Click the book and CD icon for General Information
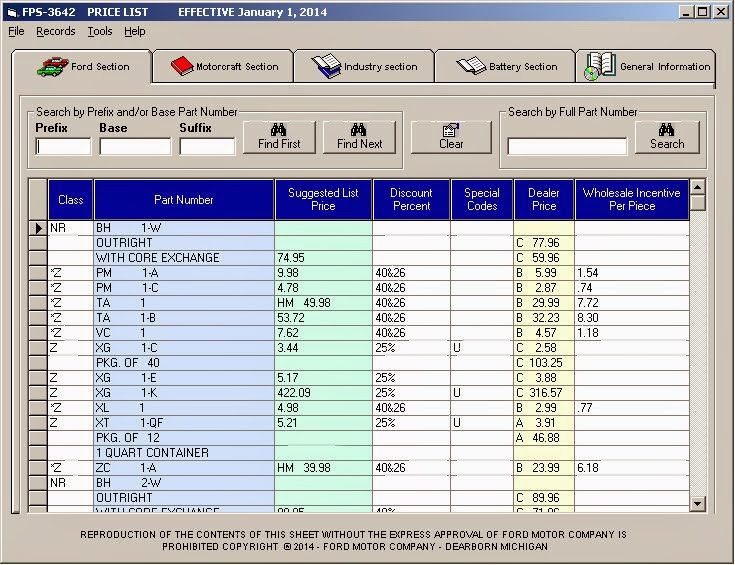The image size is (735, 565). click(600, 66)
